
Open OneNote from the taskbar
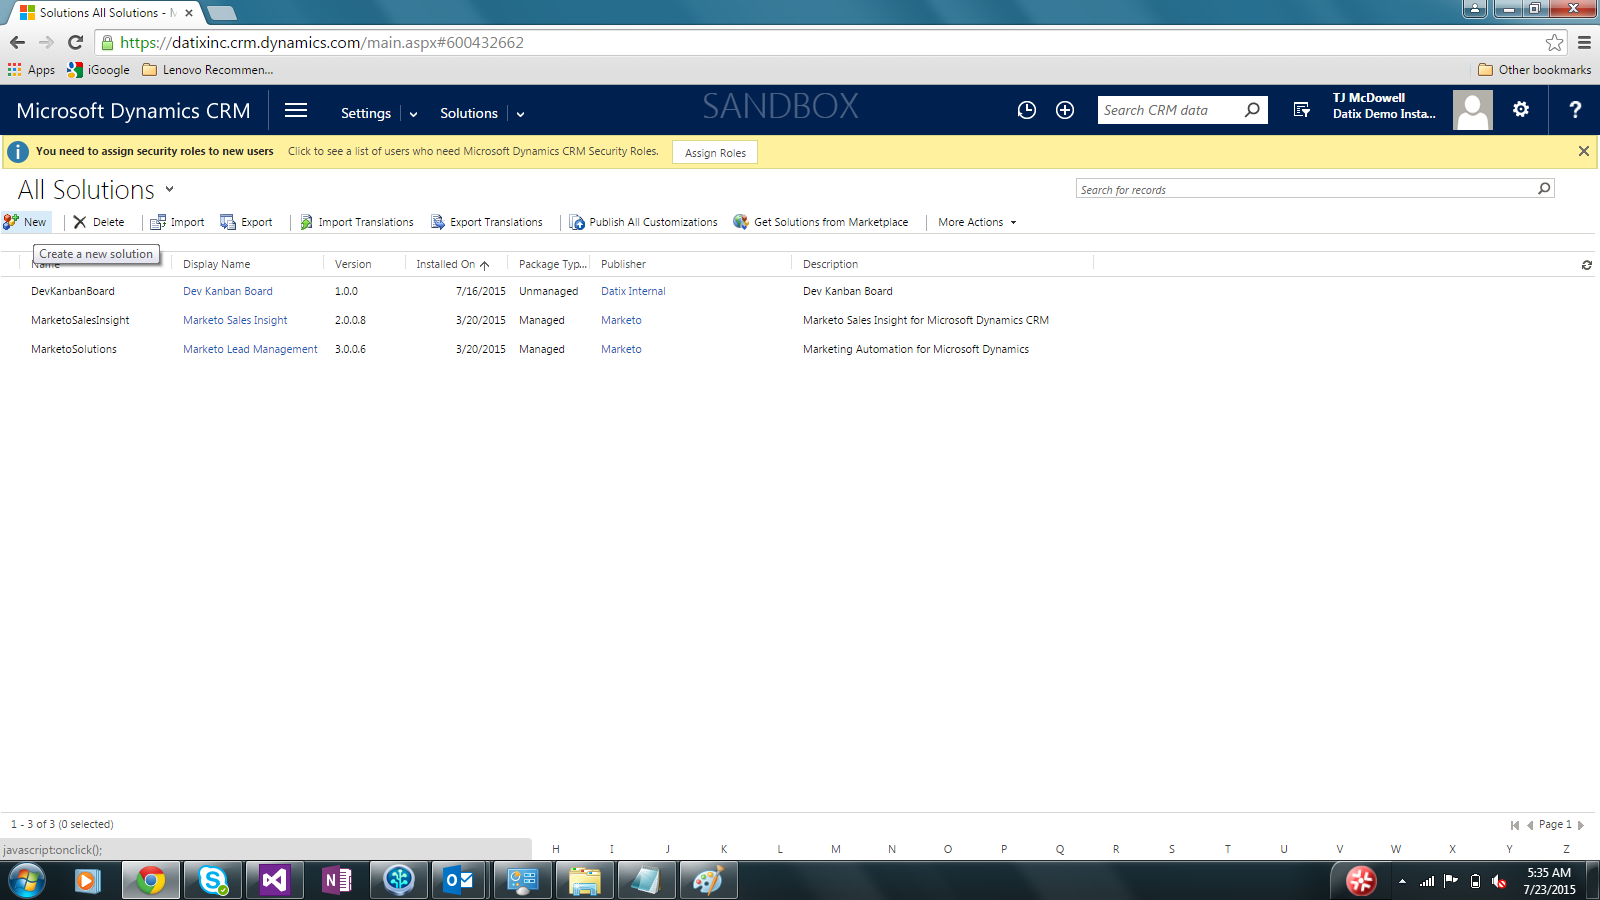(x=336, y=880)
